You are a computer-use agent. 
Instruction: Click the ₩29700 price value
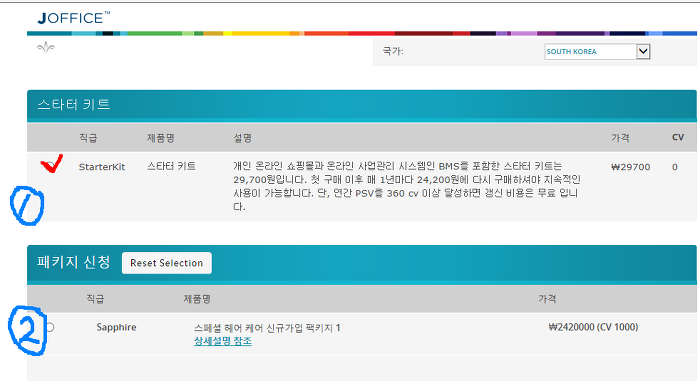pos(630,167)
